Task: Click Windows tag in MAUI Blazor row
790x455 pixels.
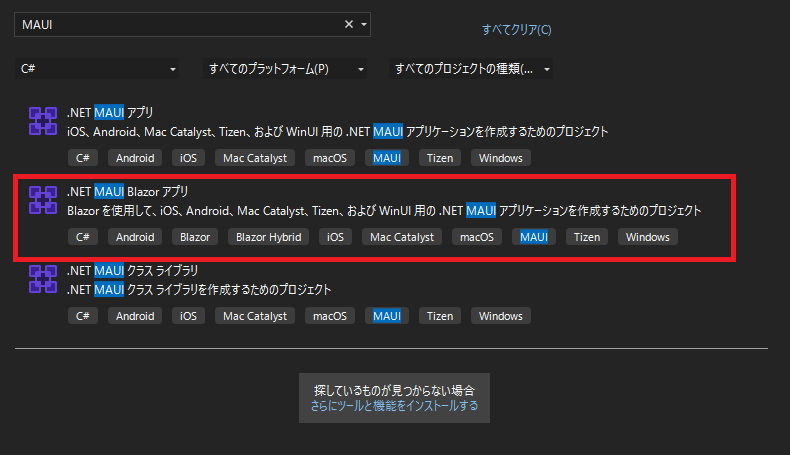Action: pos(648,237)
